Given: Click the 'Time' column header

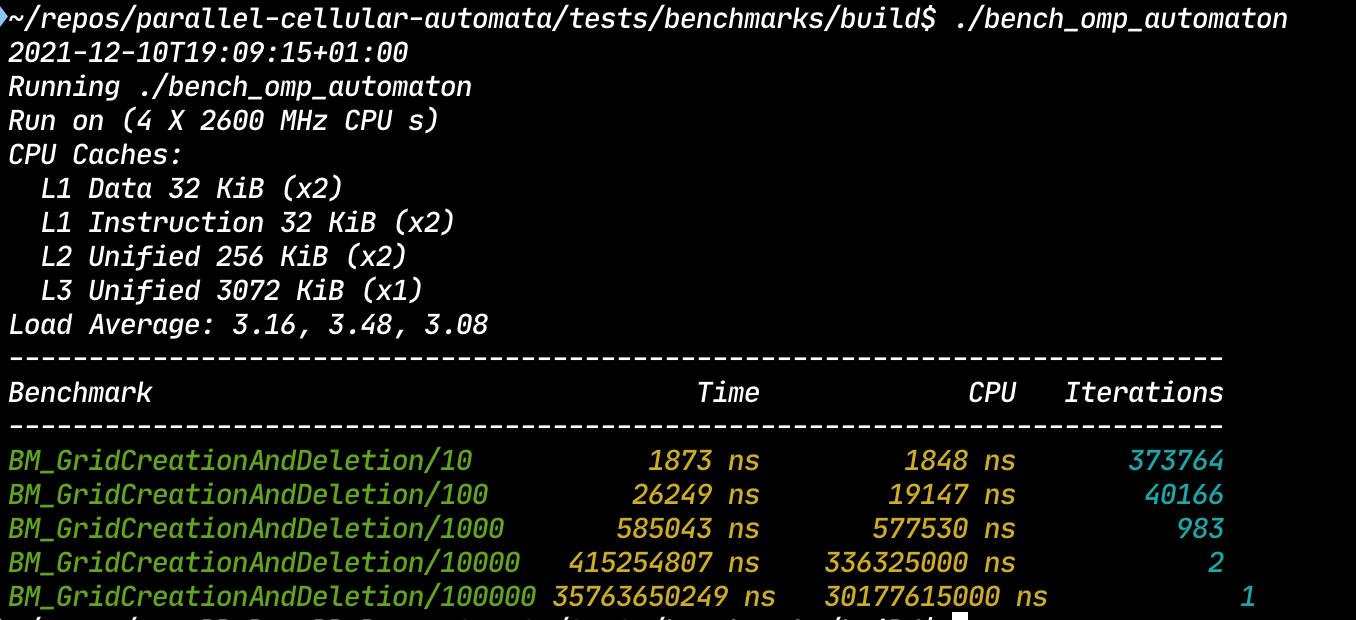Looking at the screenshot, I should coord(728,393).
